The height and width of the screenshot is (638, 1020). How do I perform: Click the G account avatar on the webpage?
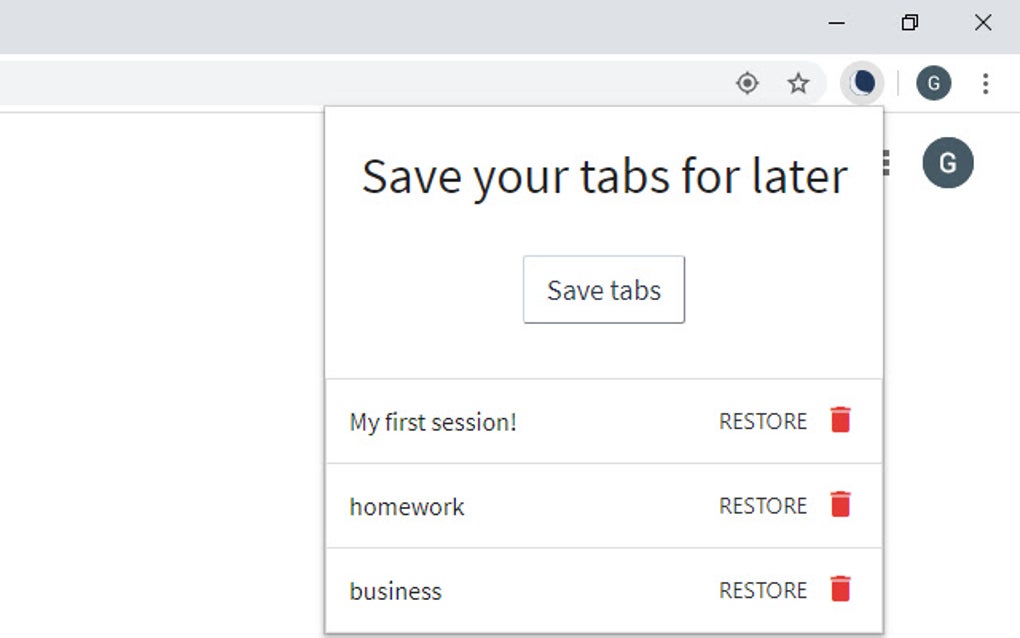947,162
